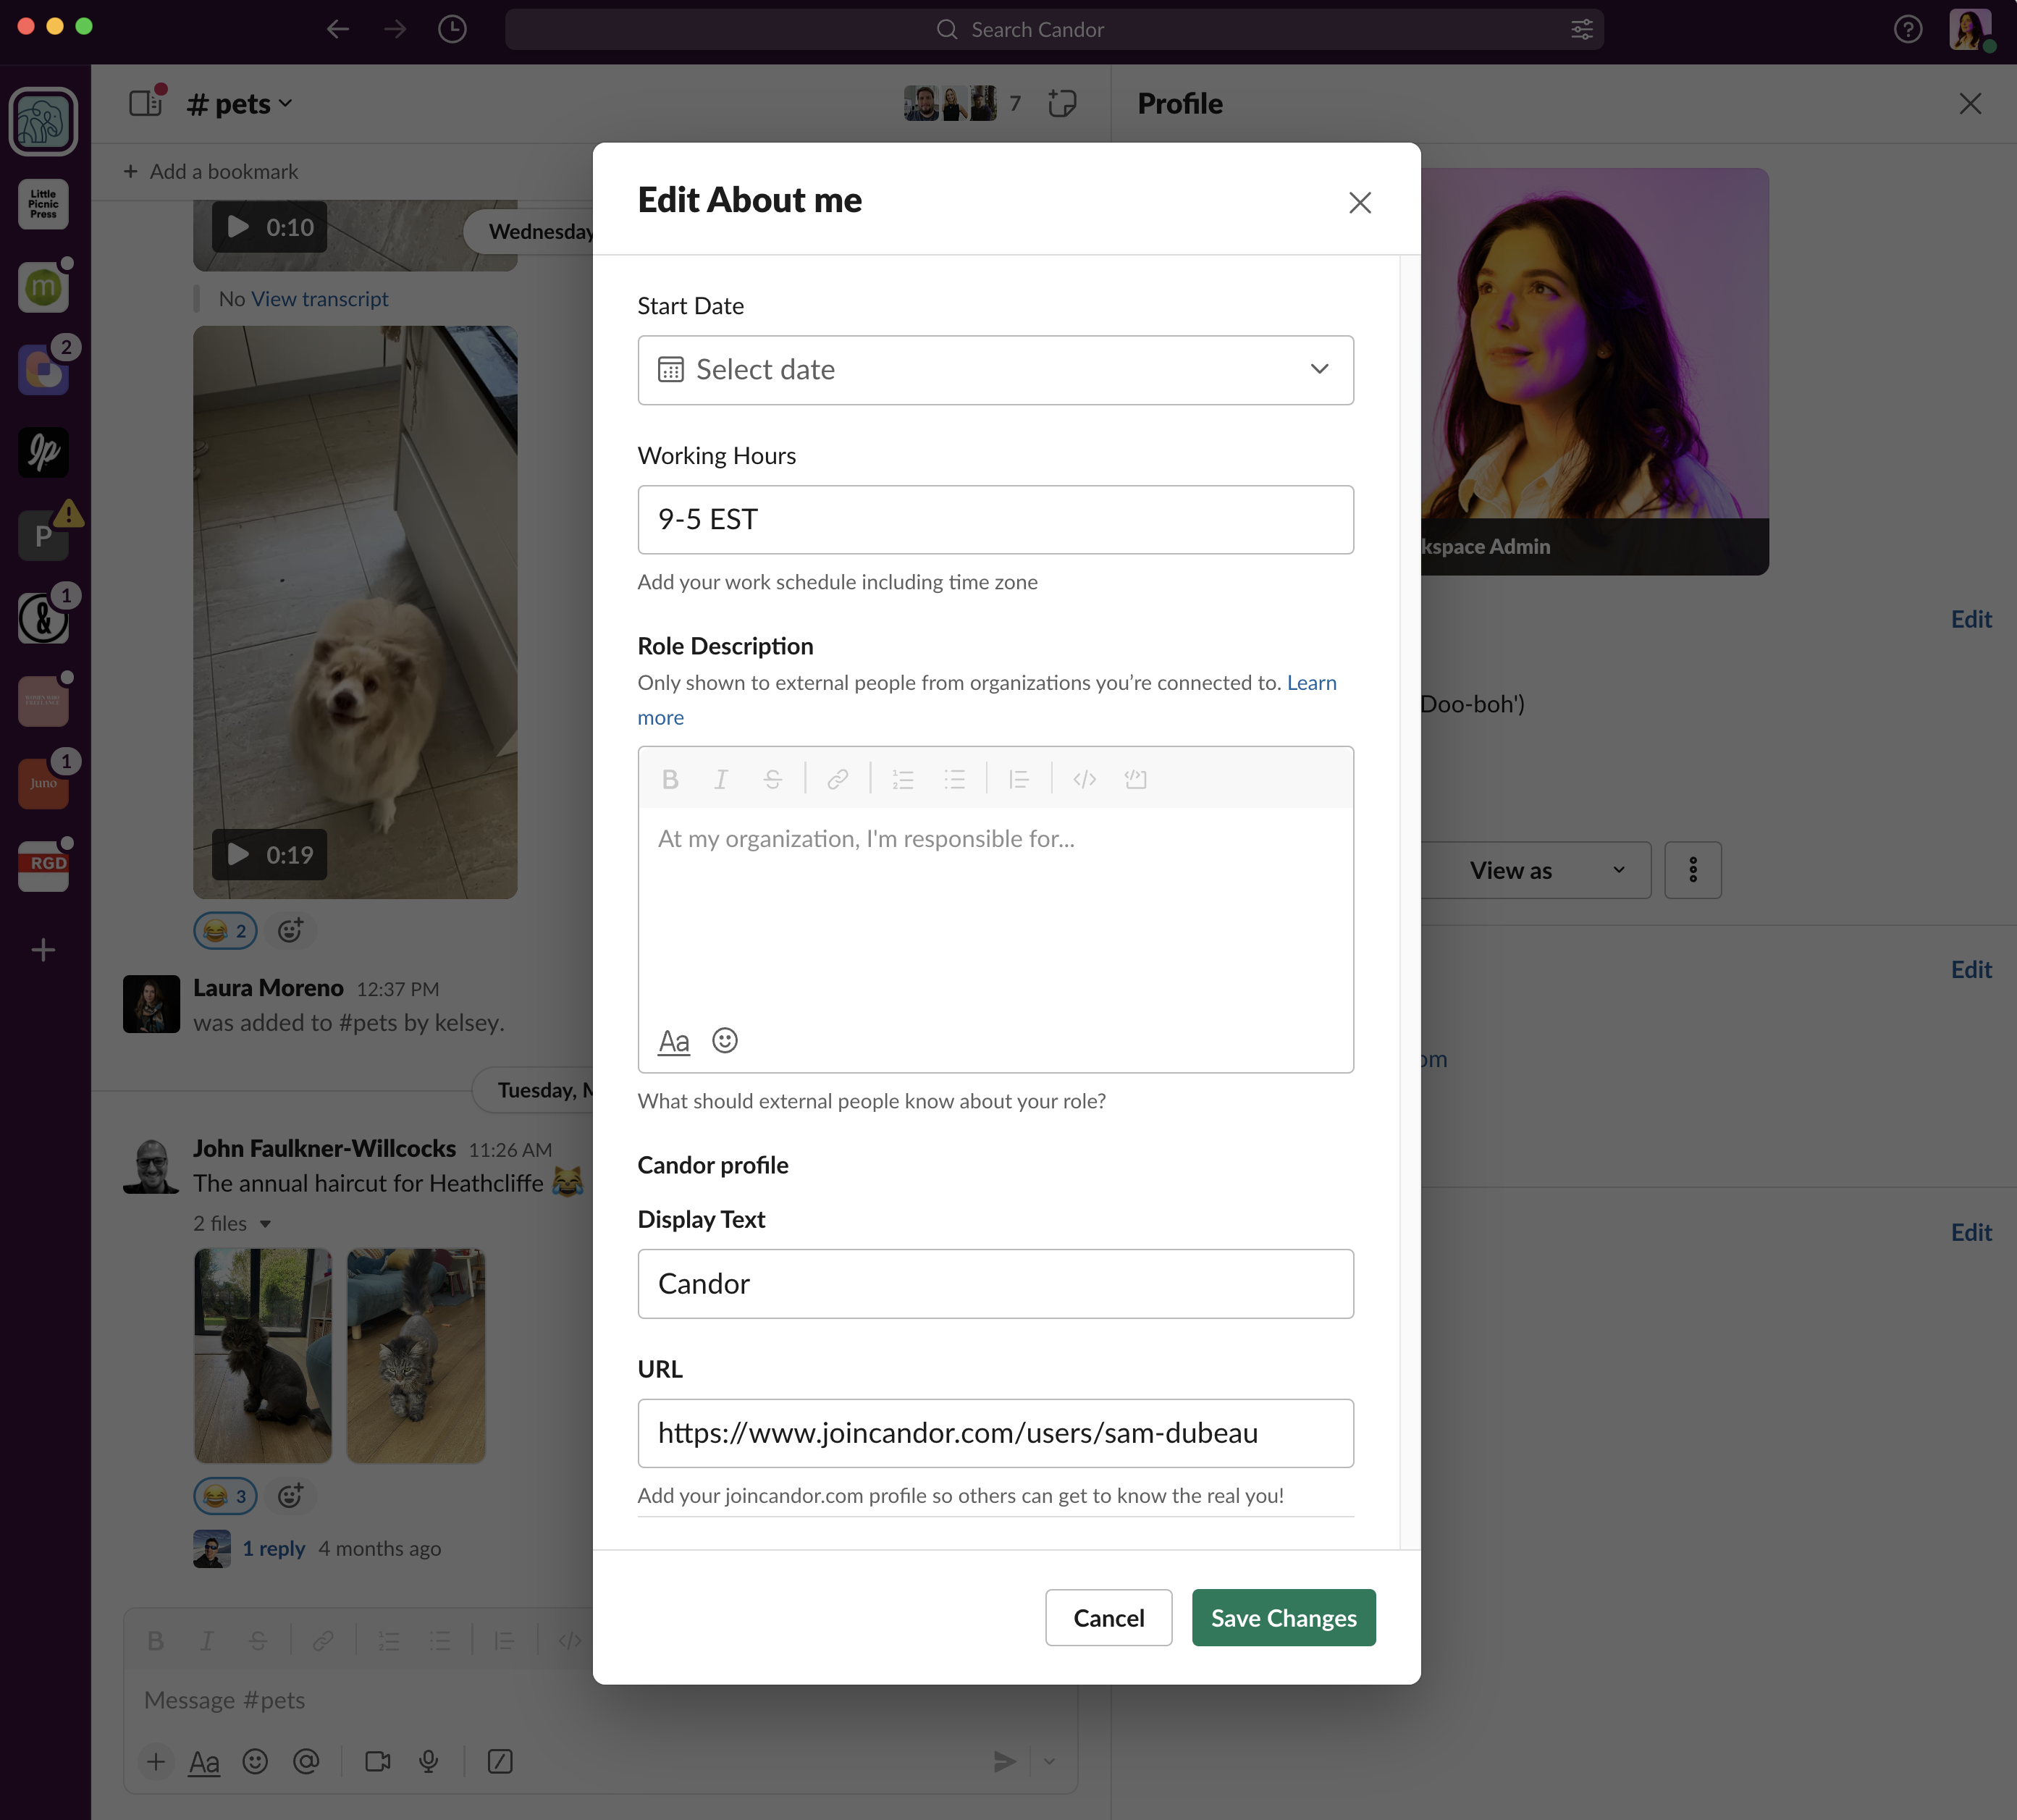Viewport: 2017px width, 1820px height.
Task: Open emoji picker in Role Description
Action: coord(725,1041)
